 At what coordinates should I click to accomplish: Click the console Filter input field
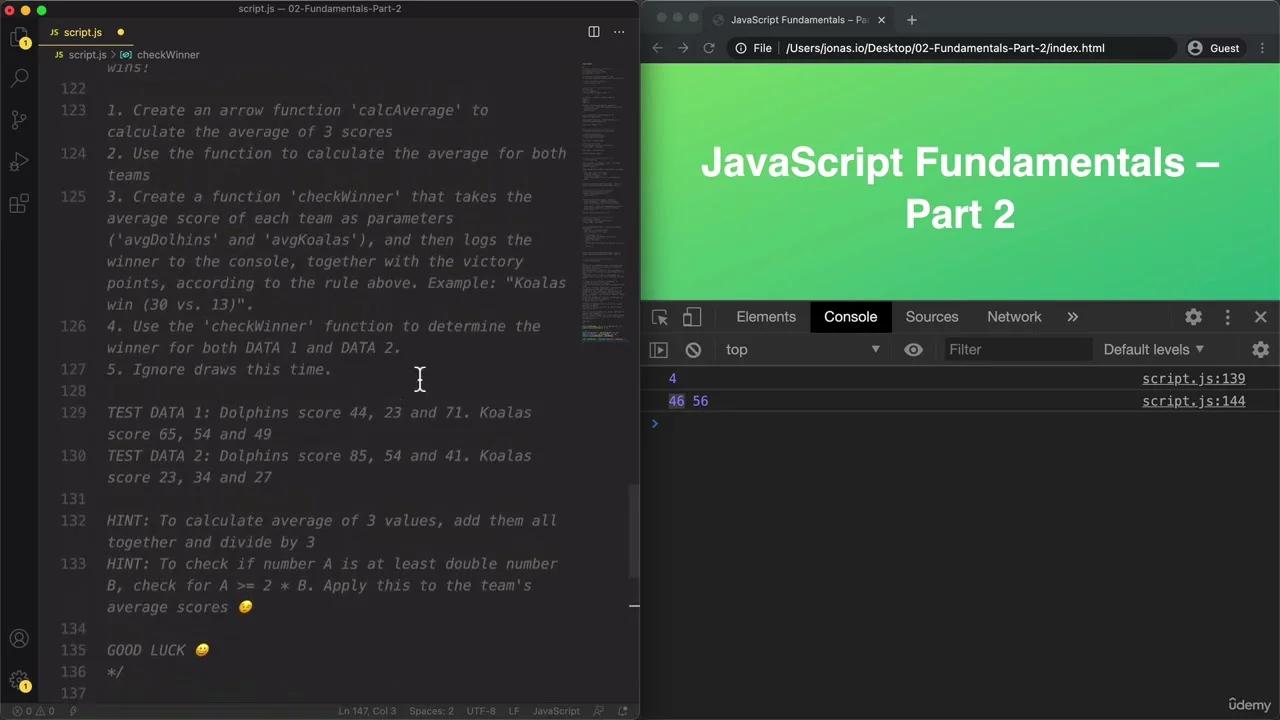1017,350
